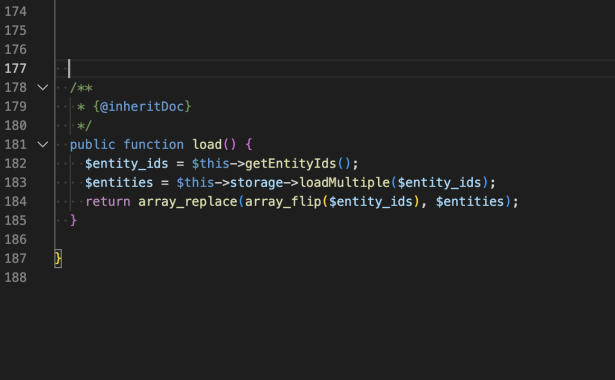Click the 'load' method name
The width and height of the screenshot is (615, 380).
[207, 145]
